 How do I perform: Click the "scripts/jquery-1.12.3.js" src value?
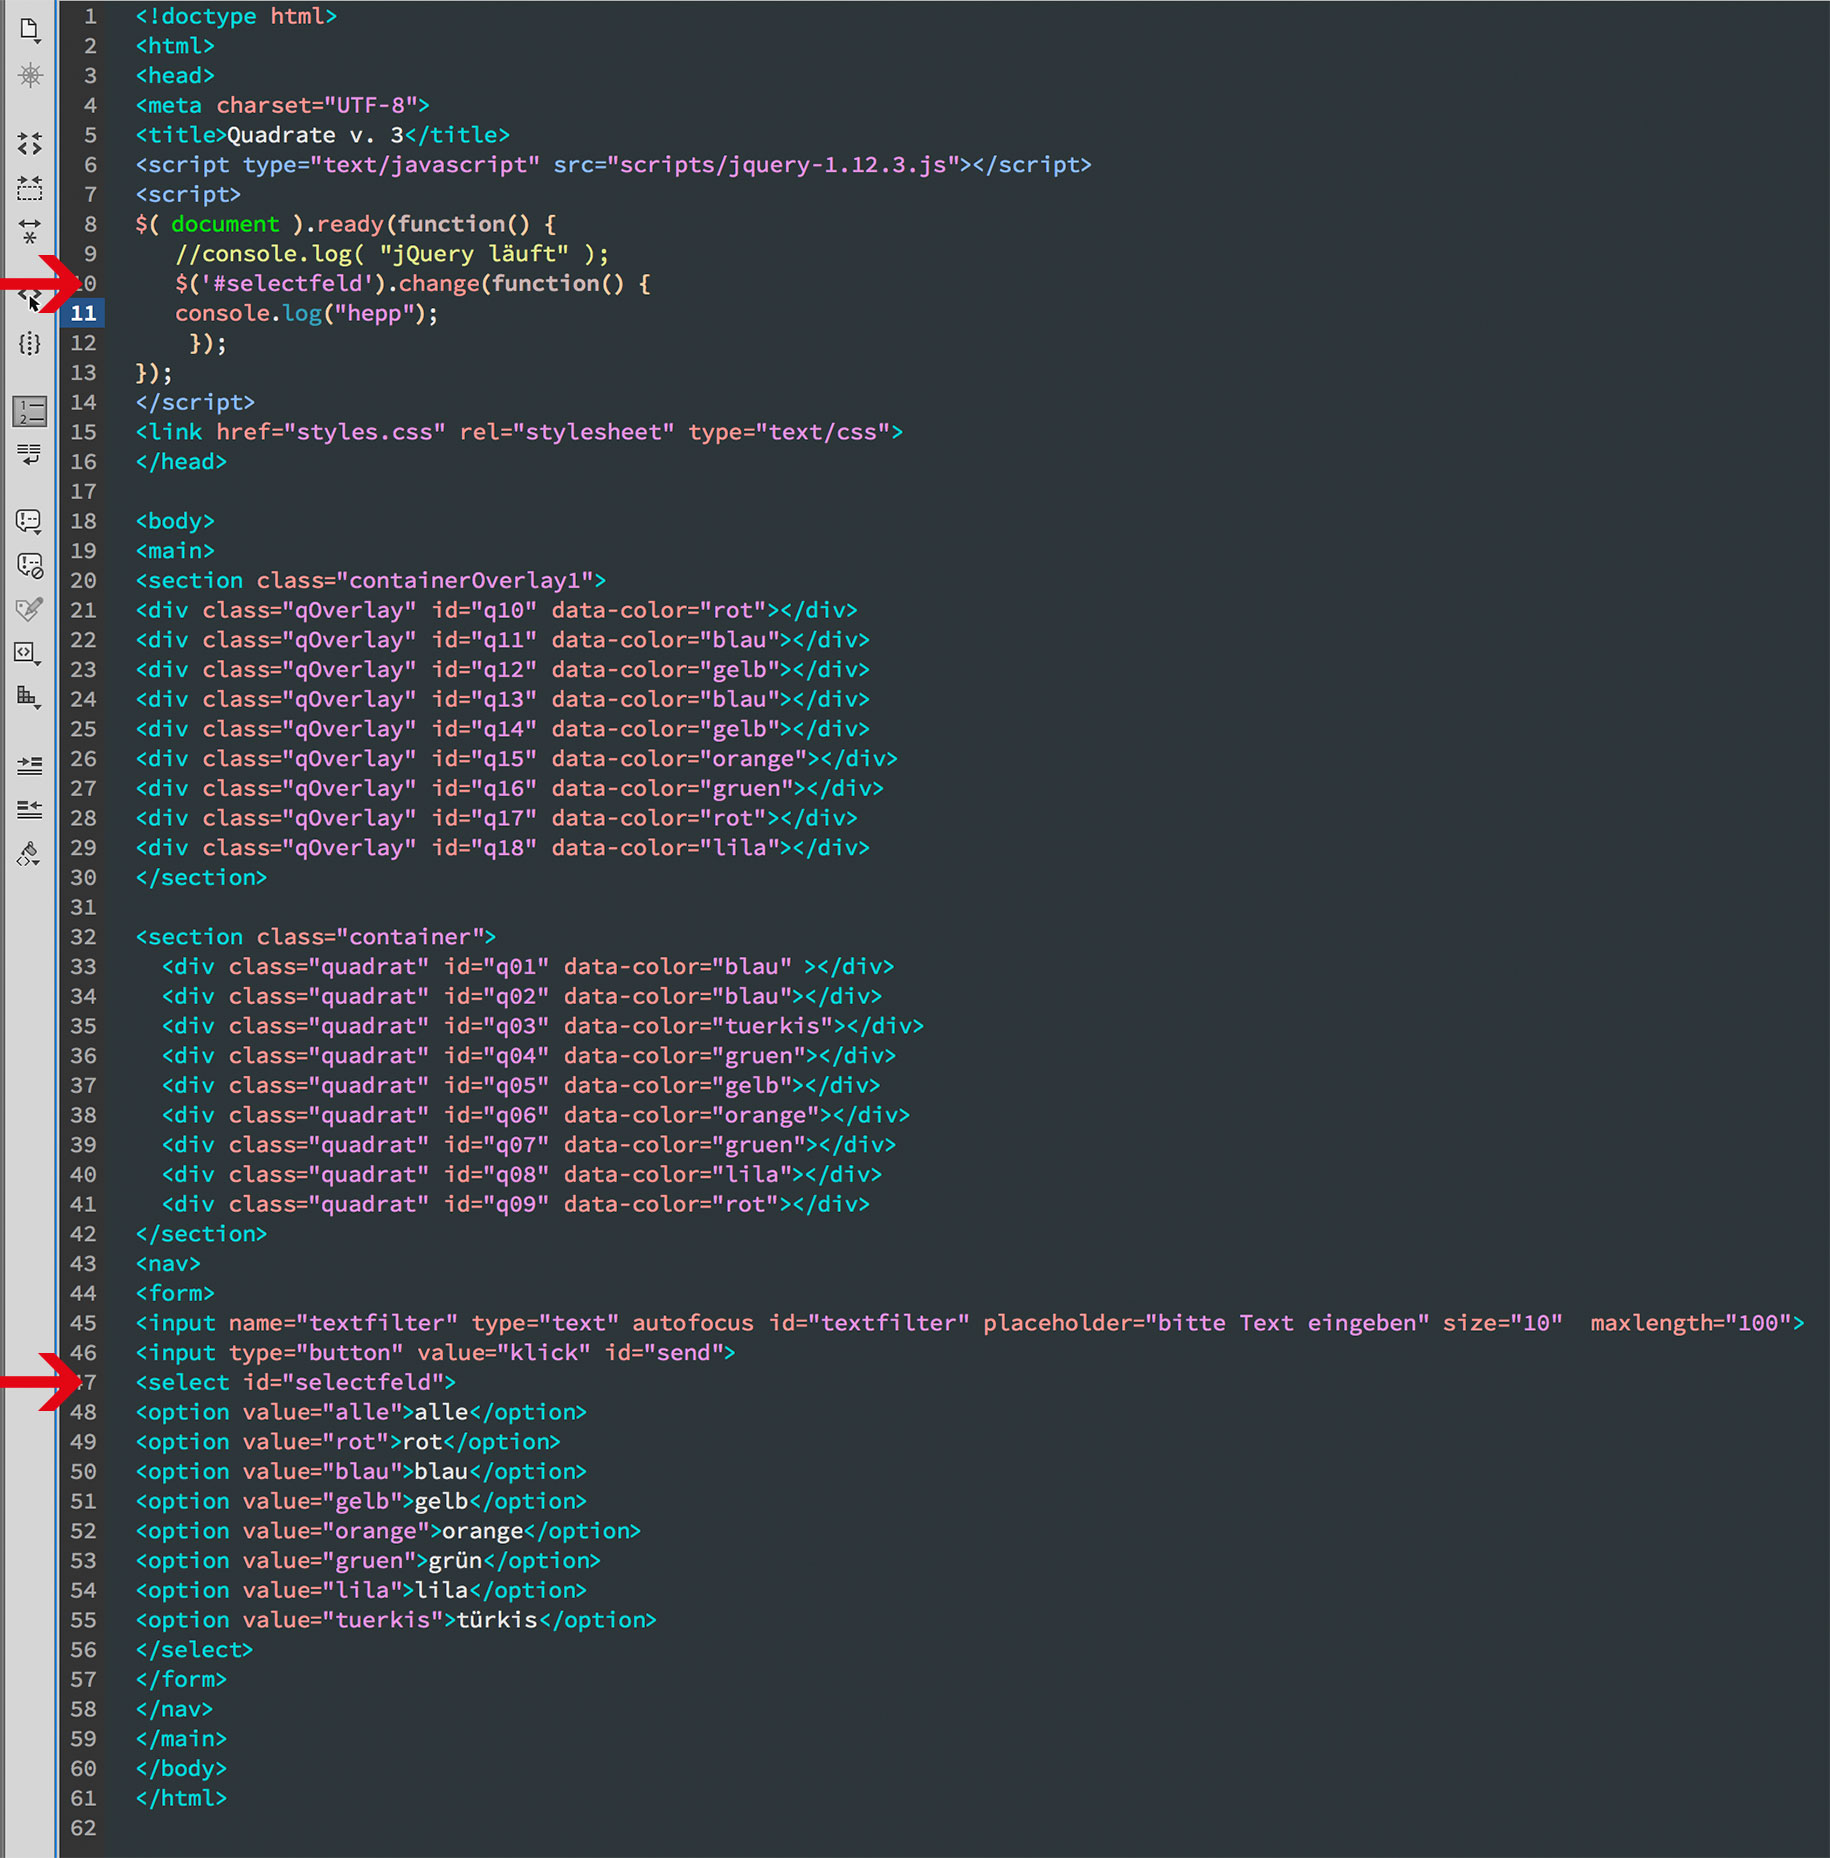(783, 165)
